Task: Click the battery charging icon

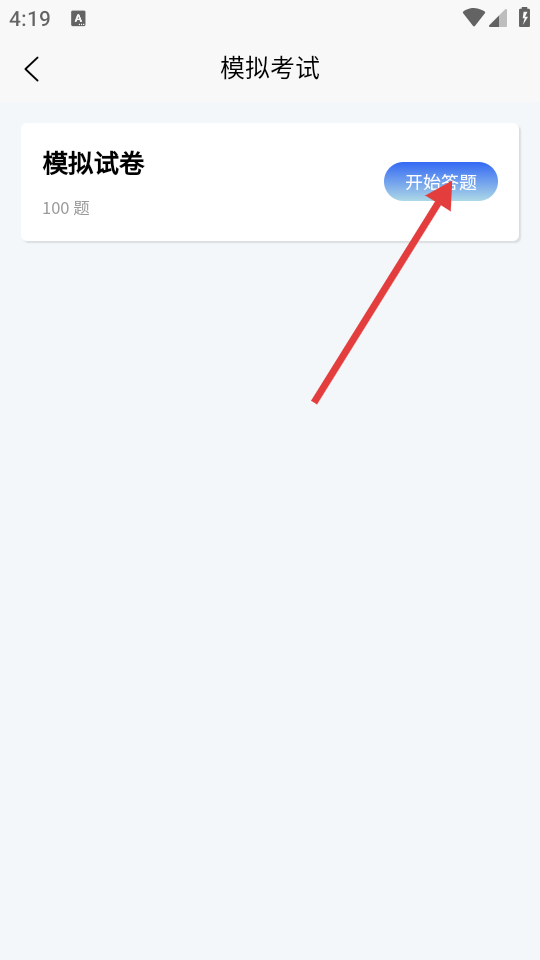Action: coord(525,17)
